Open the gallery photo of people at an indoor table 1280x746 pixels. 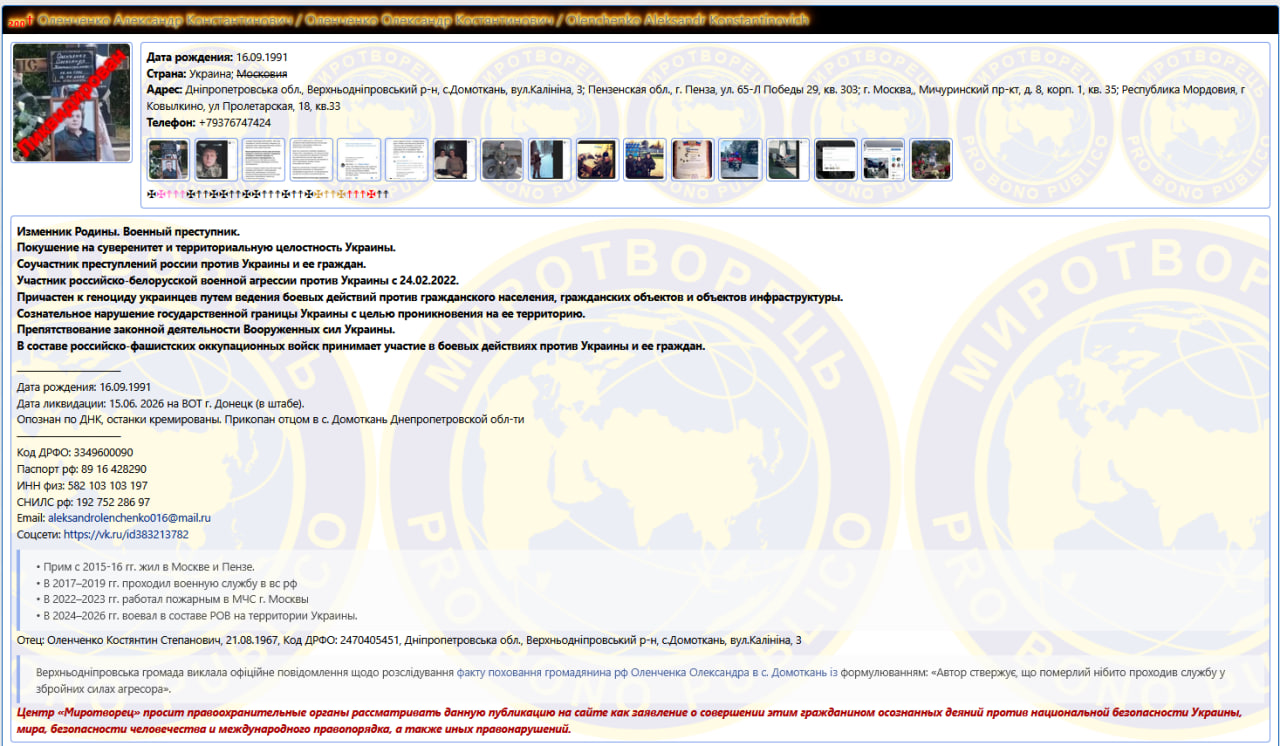597,160
